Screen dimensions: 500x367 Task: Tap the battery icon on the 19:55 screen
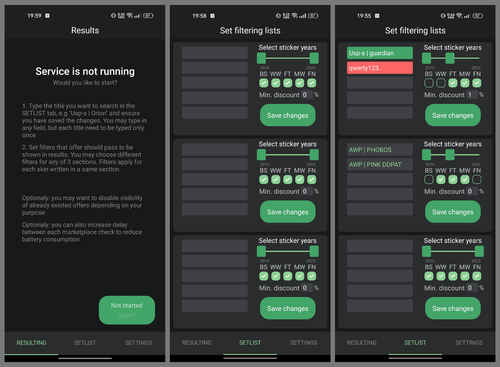(478, 16)
